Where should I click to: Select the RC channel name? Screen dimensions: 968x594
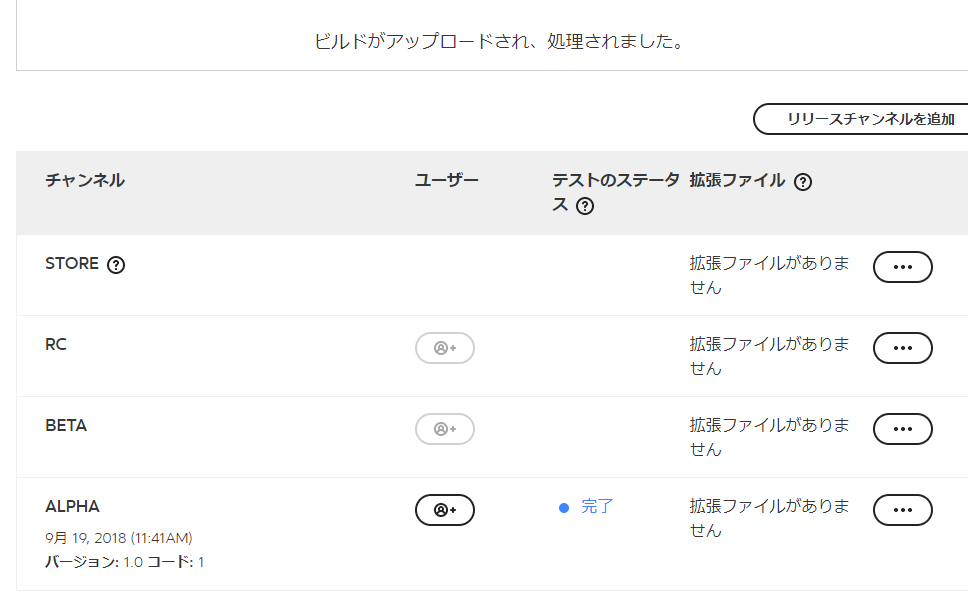tap(56, 345)
